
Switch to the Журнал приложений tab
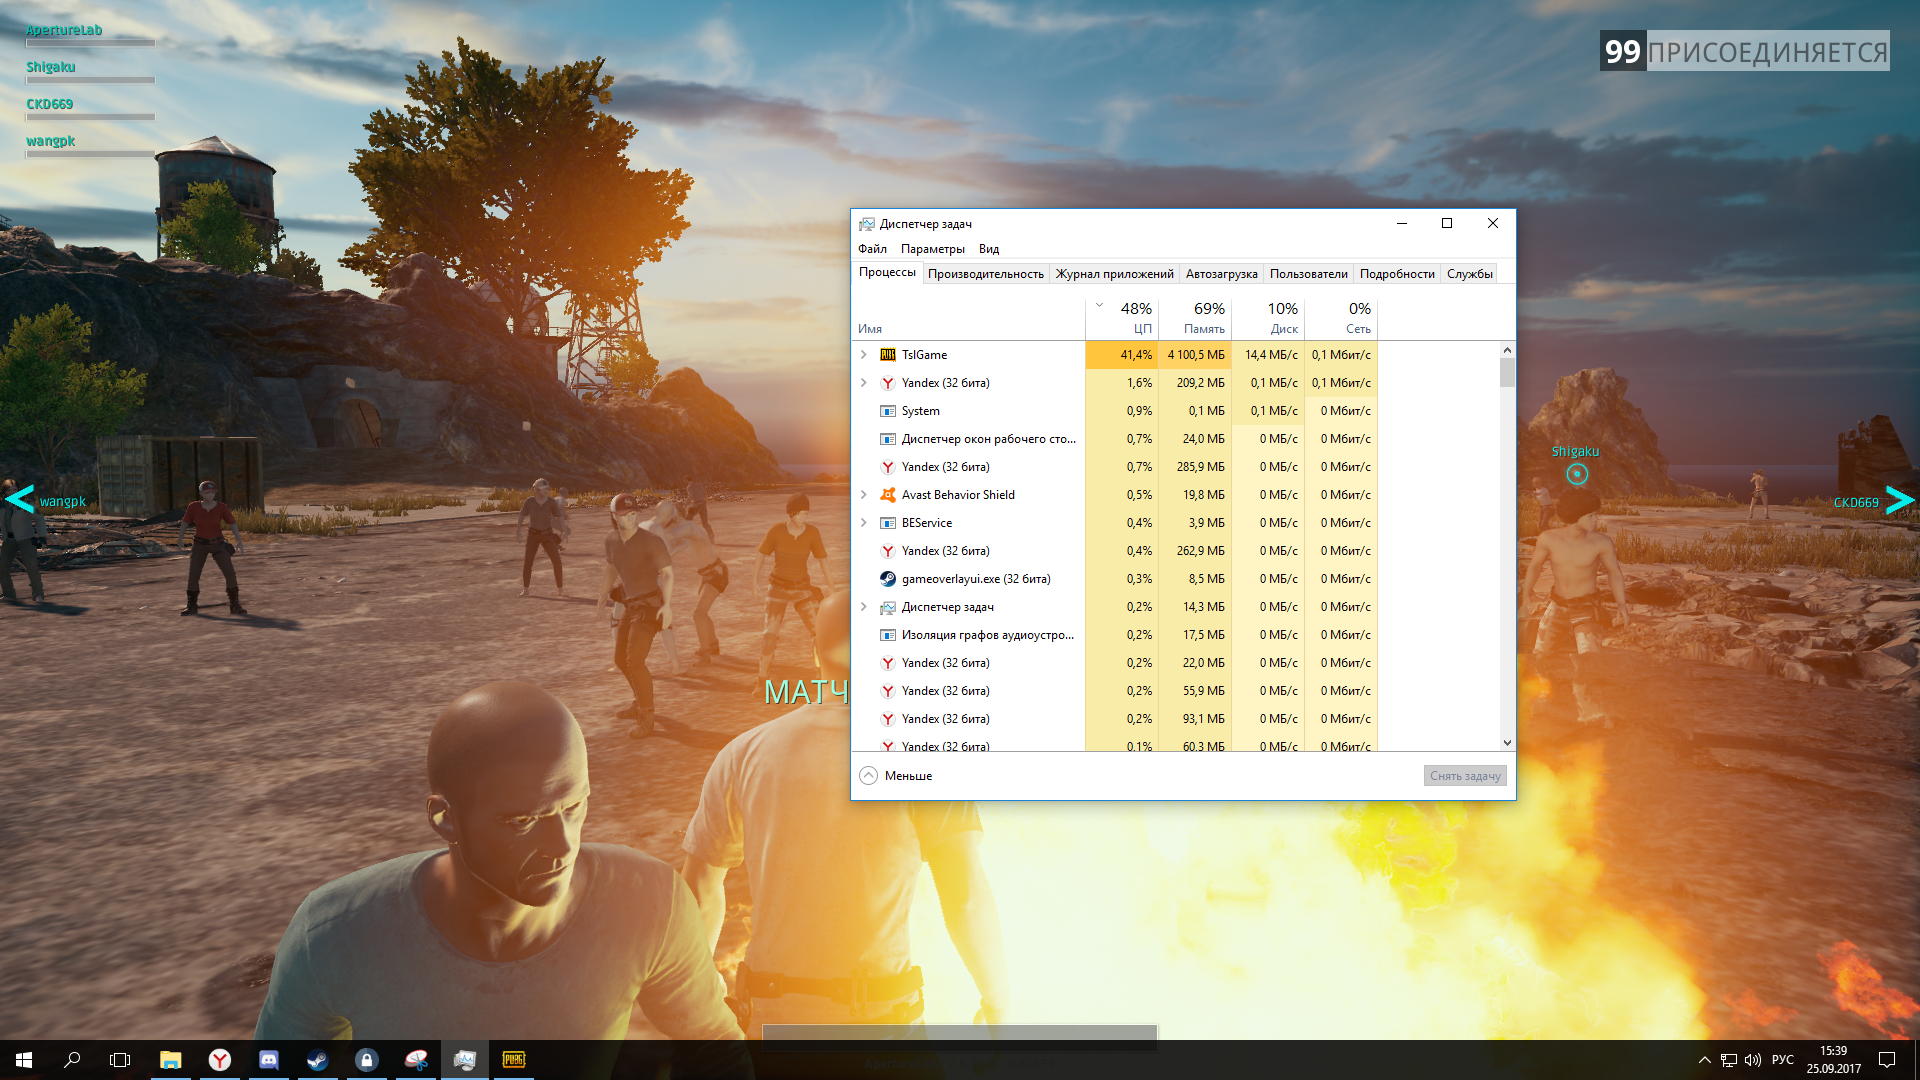tap(1115, 274)
